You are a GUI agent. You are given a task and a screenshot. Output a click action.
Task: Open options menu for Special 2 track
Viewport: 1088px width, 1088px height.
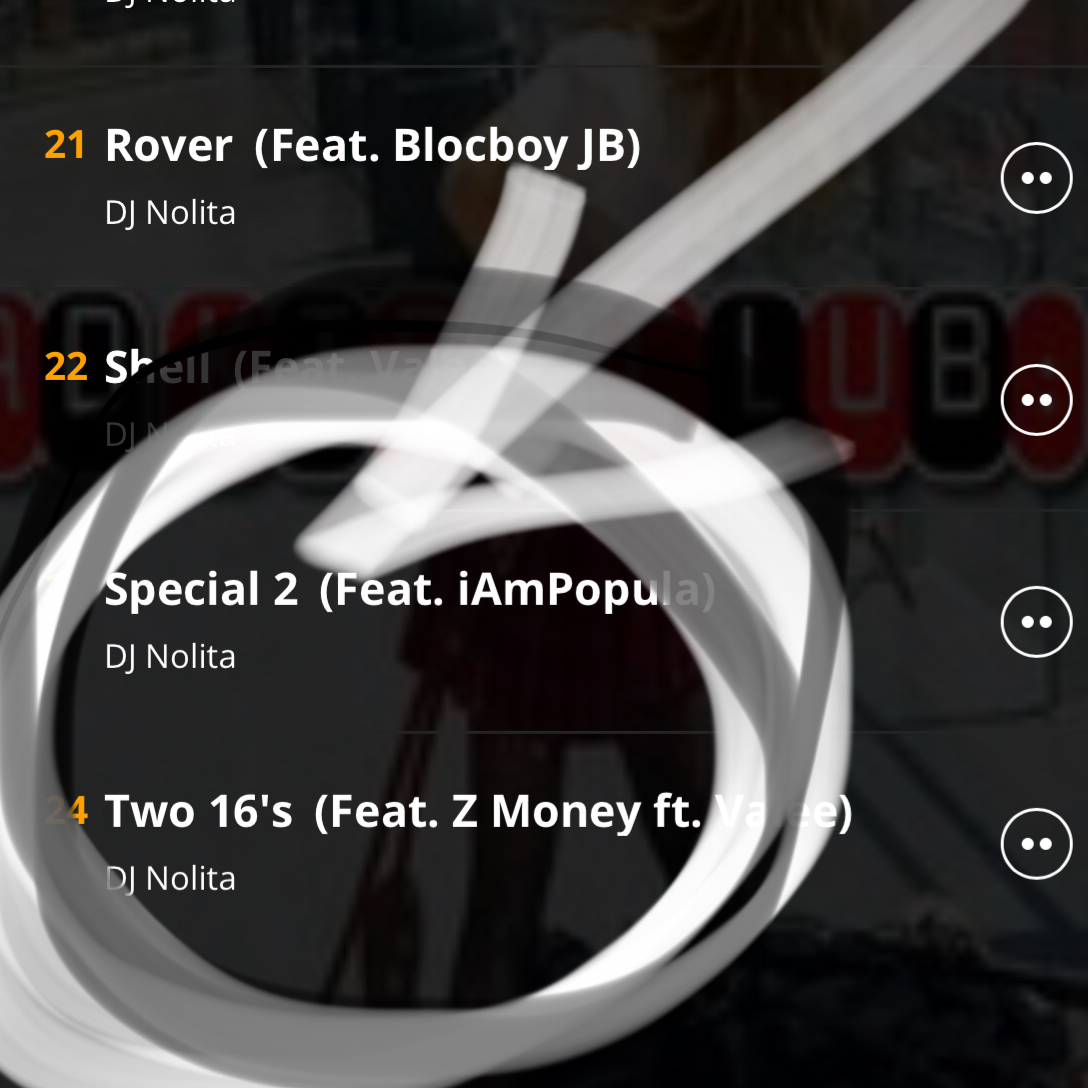[1037, 622]
